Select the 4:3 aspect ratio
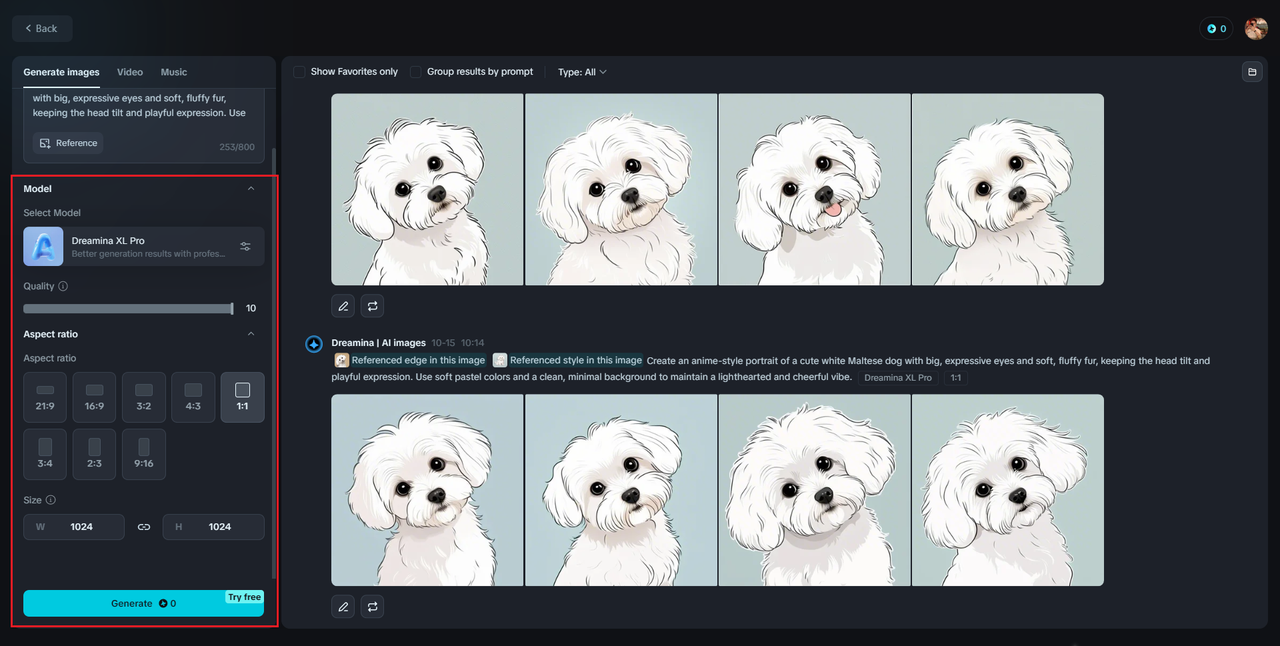1280x646 pixels. pyautogui.click(x=193, y=397)
